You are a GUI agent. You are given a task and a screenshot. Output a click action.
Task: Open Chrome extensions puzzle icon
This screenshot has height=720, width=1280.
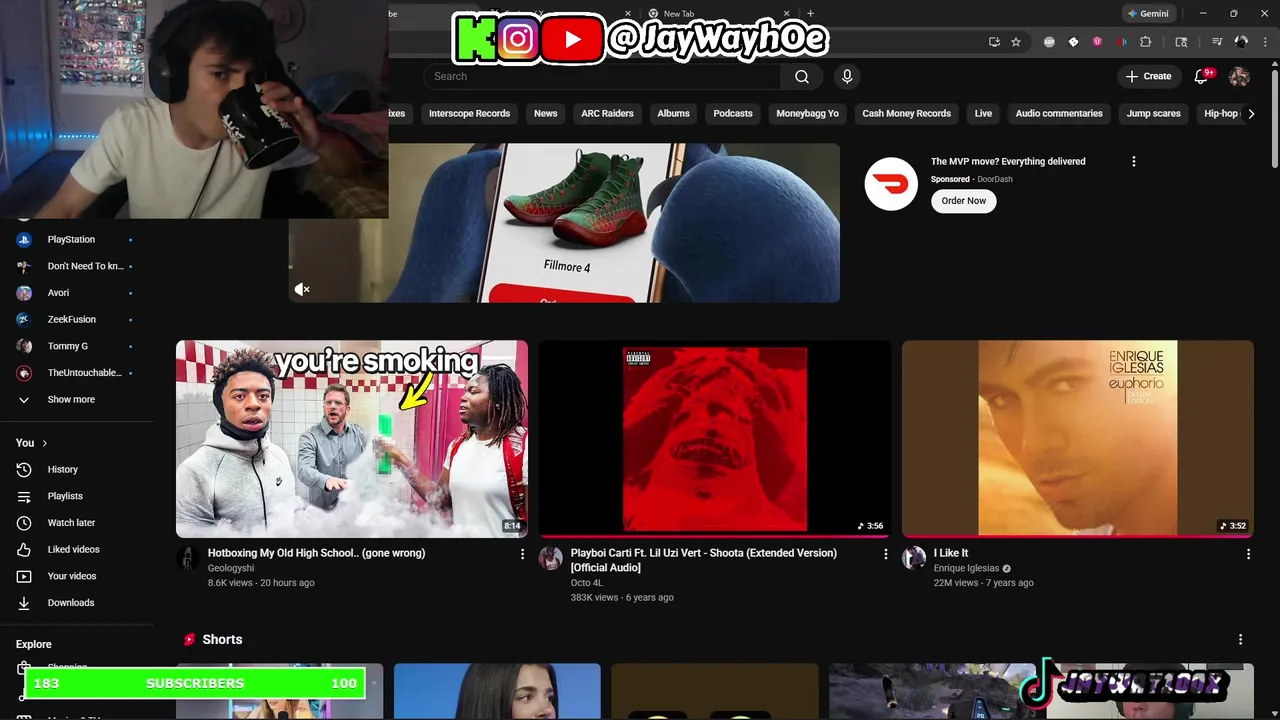click(x=1146, y=42)
